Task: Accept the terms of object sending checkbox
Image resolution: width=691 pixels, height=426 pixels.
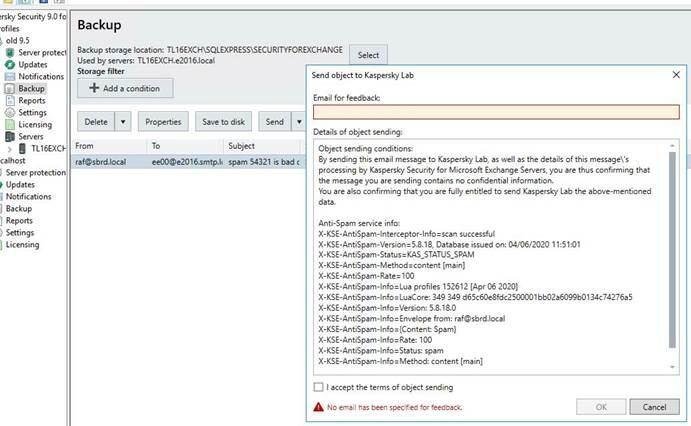Action: point(318,387)
